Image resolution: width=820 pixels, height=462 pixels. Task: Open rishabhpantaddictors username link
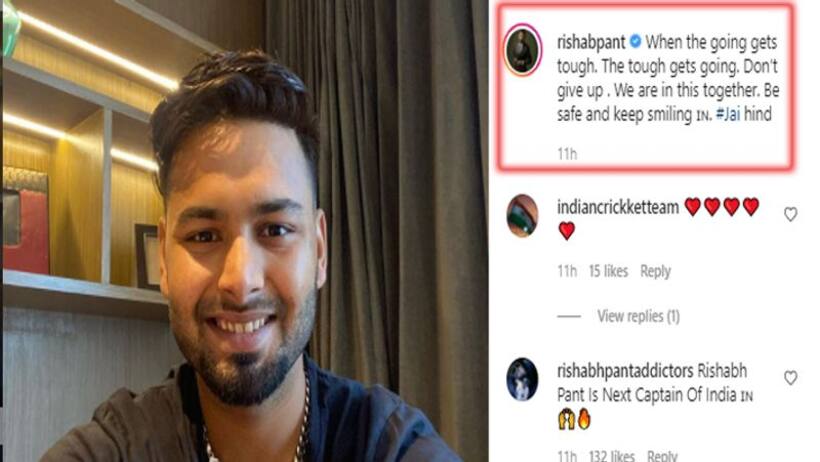(x=625, y=371)
